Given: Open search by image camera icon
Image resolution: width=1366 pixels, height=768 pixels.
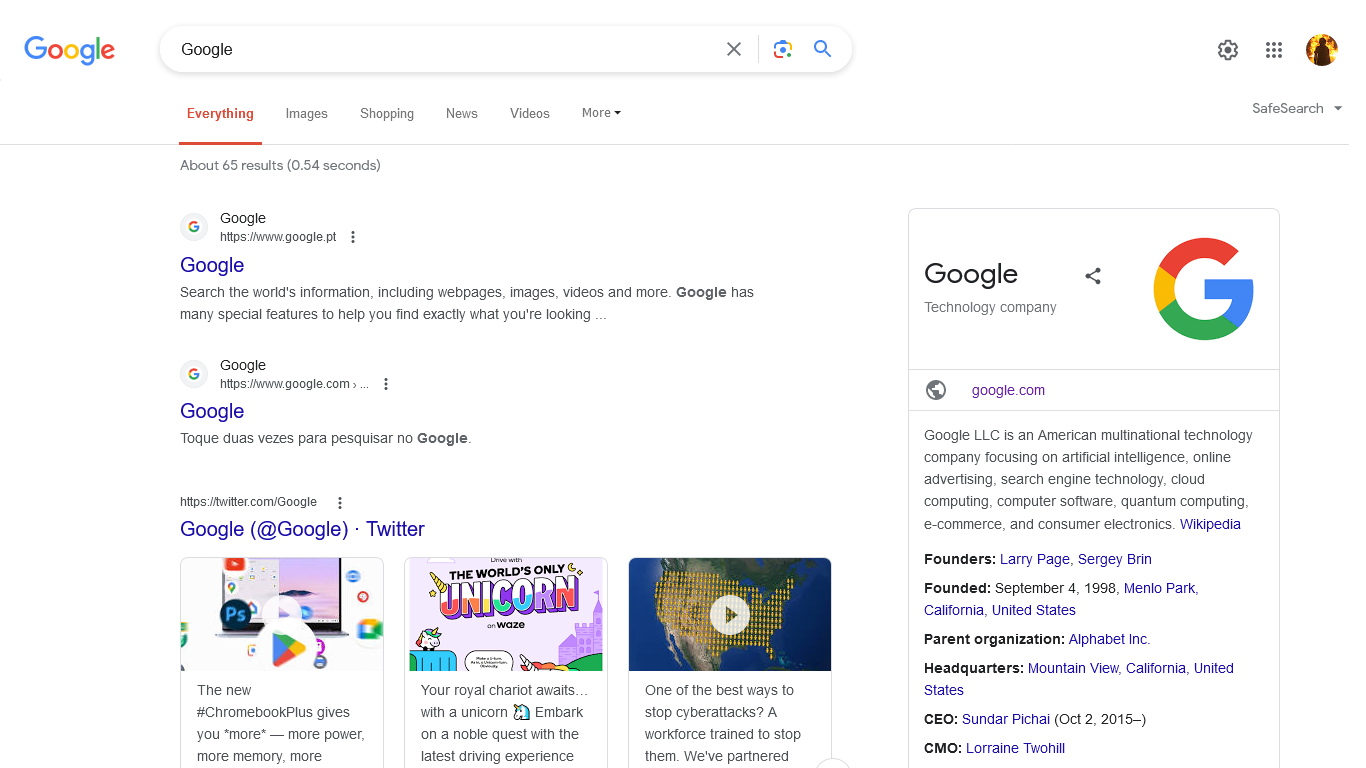Looking at the screenshot, I should tap(783, 49).
